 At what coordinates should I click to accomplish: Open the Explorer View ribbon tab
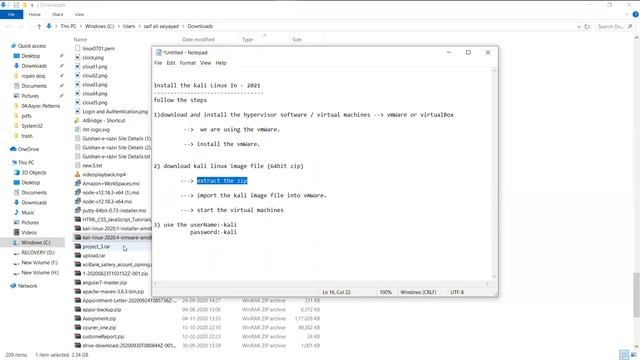click(x=79, y=14)
